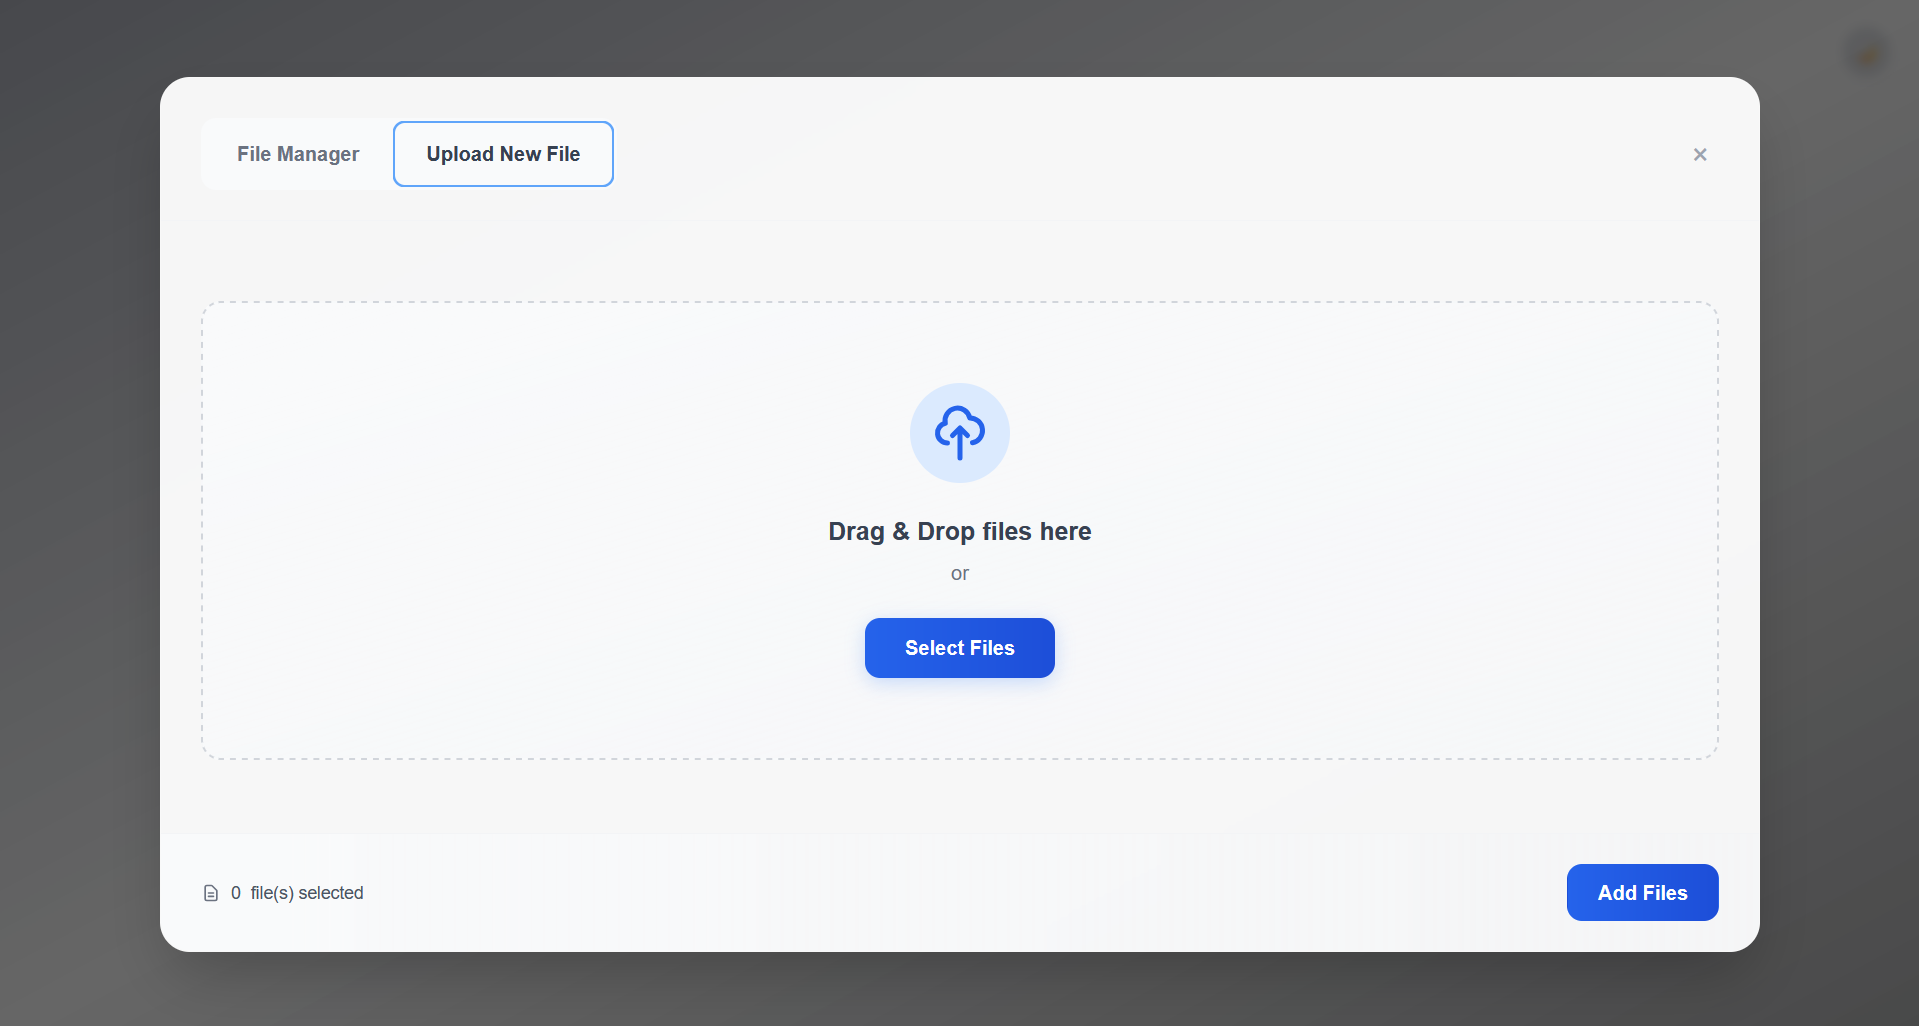Click the word "Manager" in the first tab
1919x1026 pixels.
[x=318, y=154]
